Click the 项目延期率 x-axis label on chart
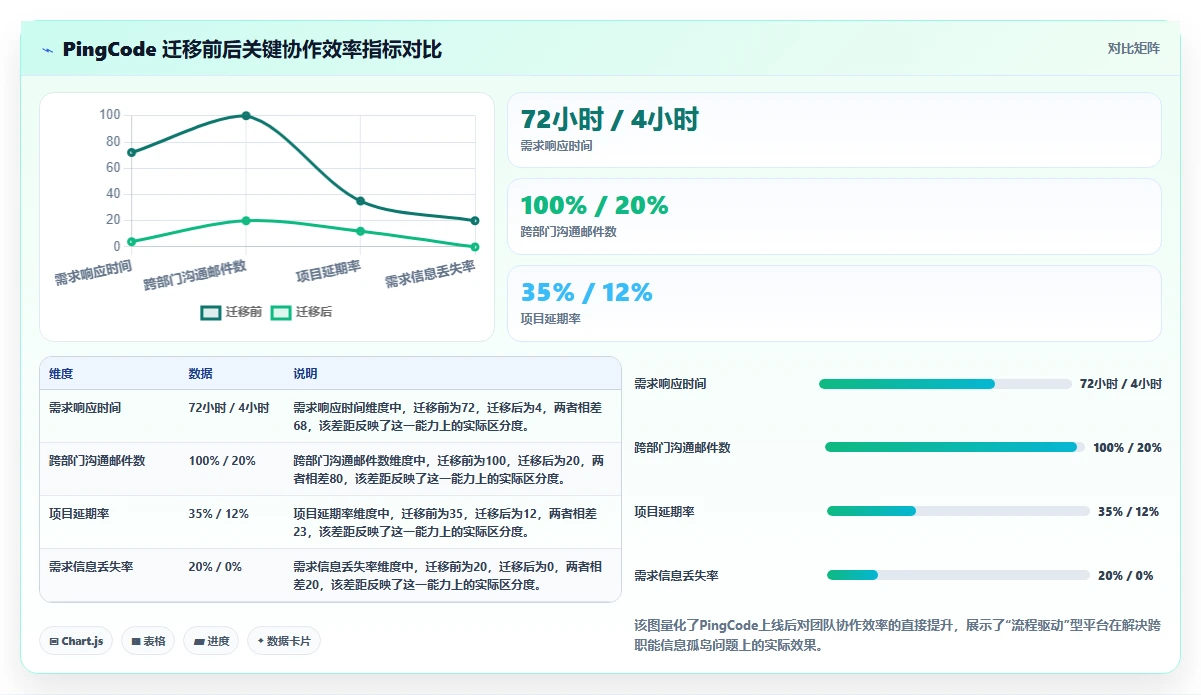 pyautogui.click(x=328, y=270)
